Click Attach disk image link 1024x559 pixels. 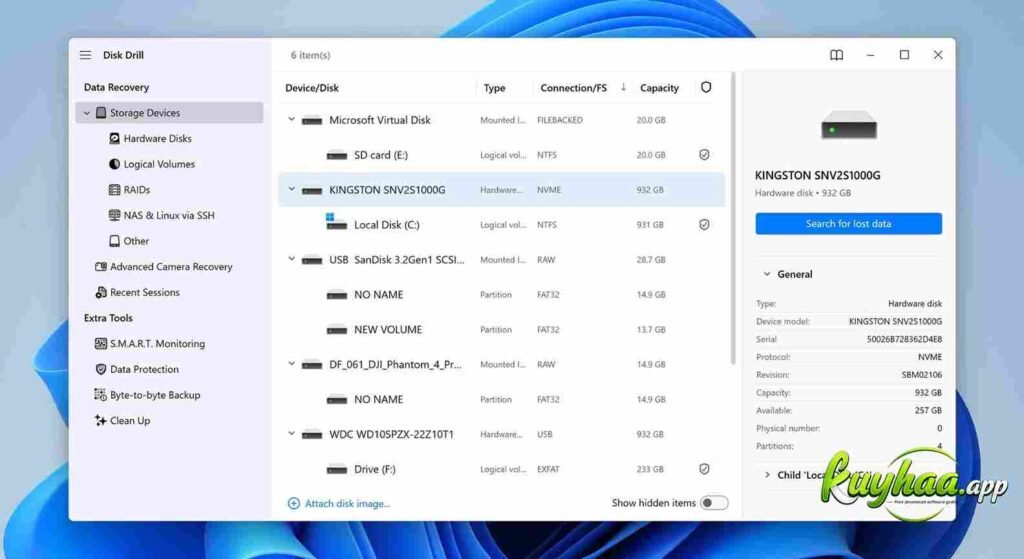[x=347, y=503]
